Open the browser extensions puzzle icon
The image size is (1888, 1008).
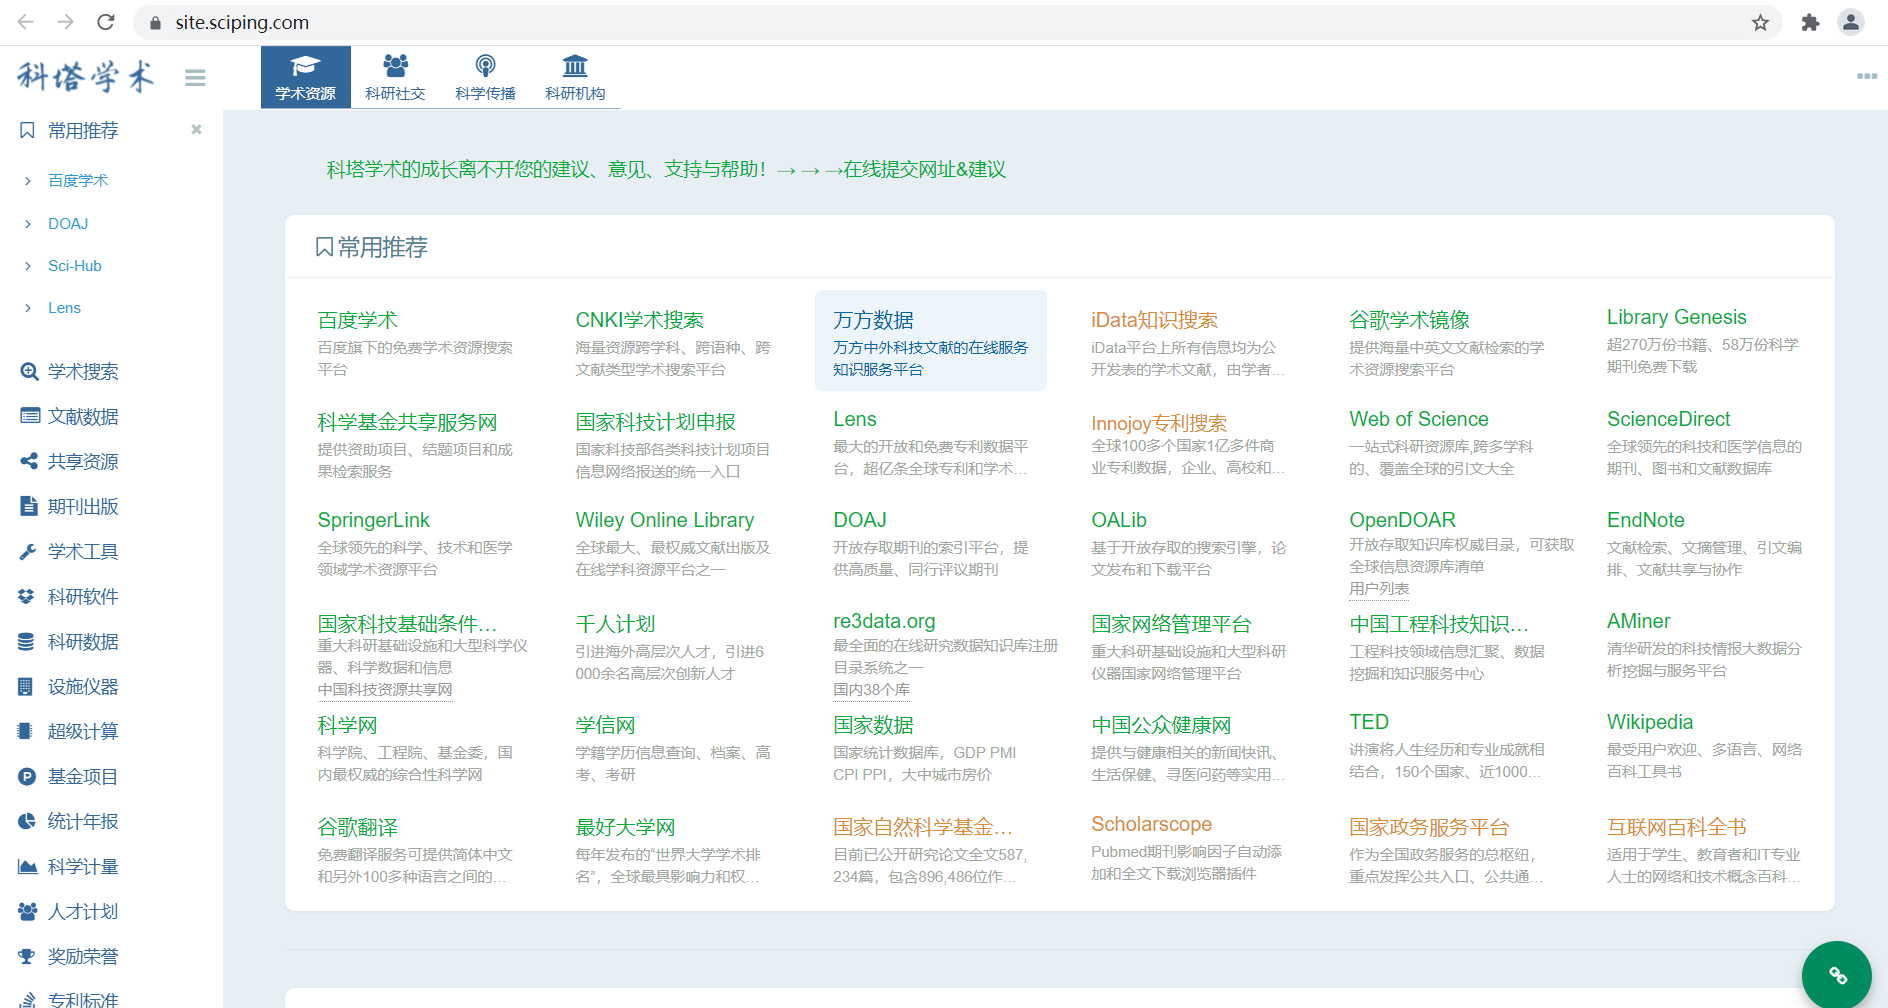1810,22
